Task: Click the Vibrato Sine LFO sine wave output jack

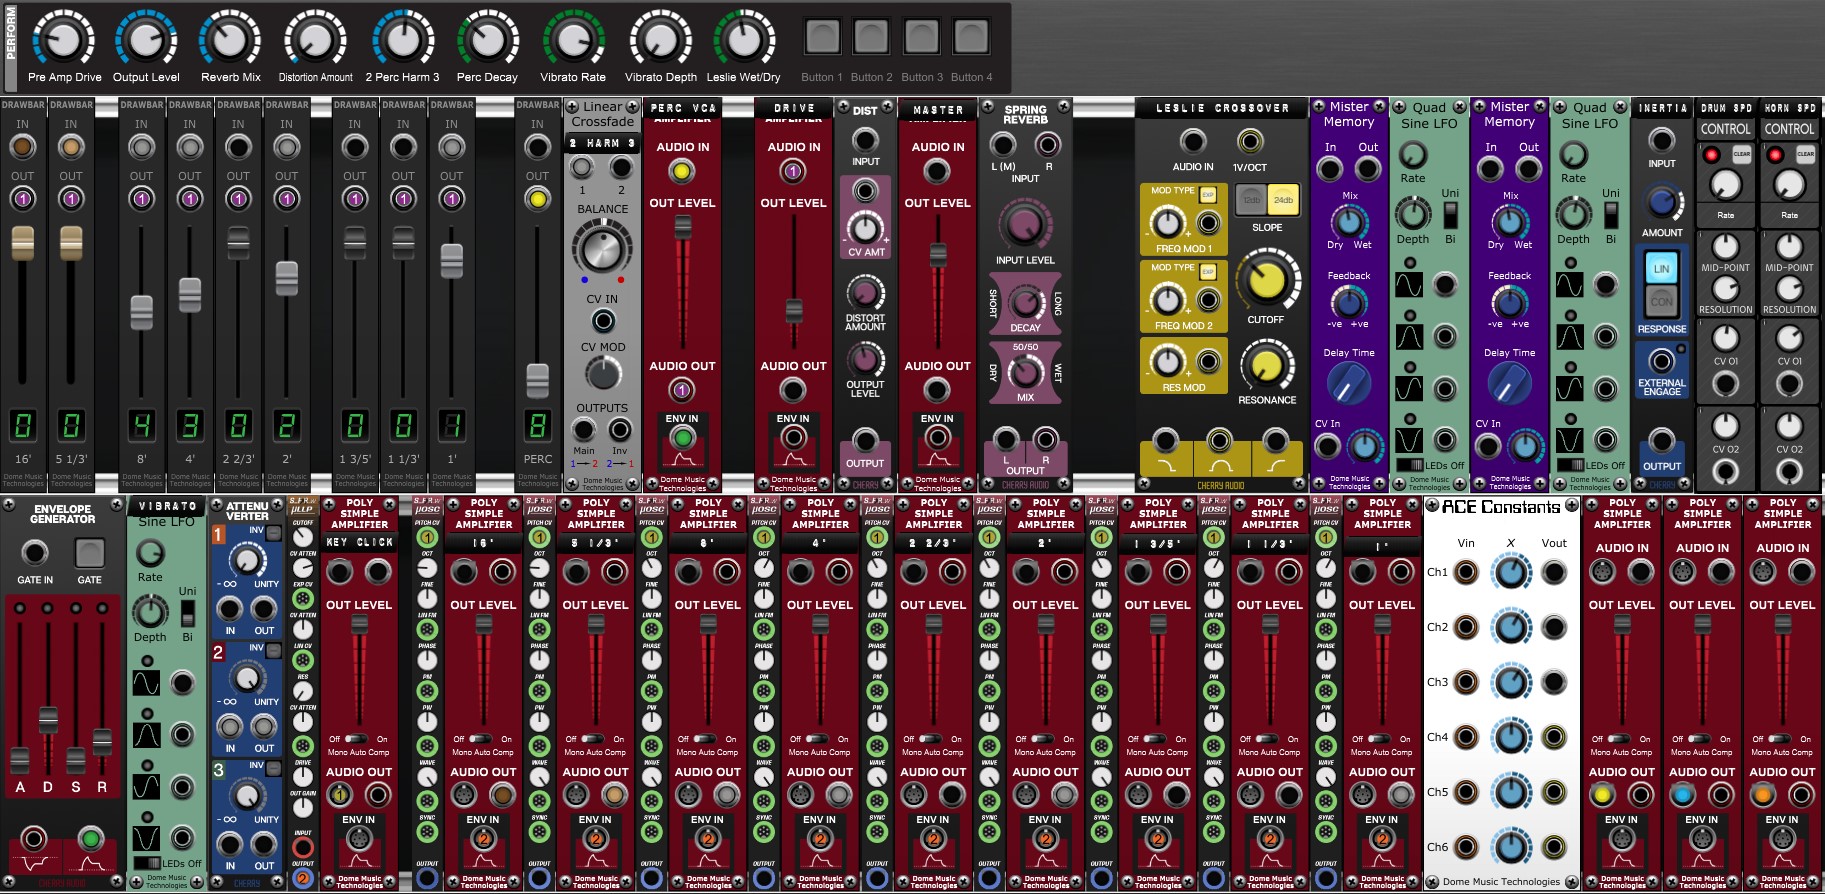Action: 182,683
